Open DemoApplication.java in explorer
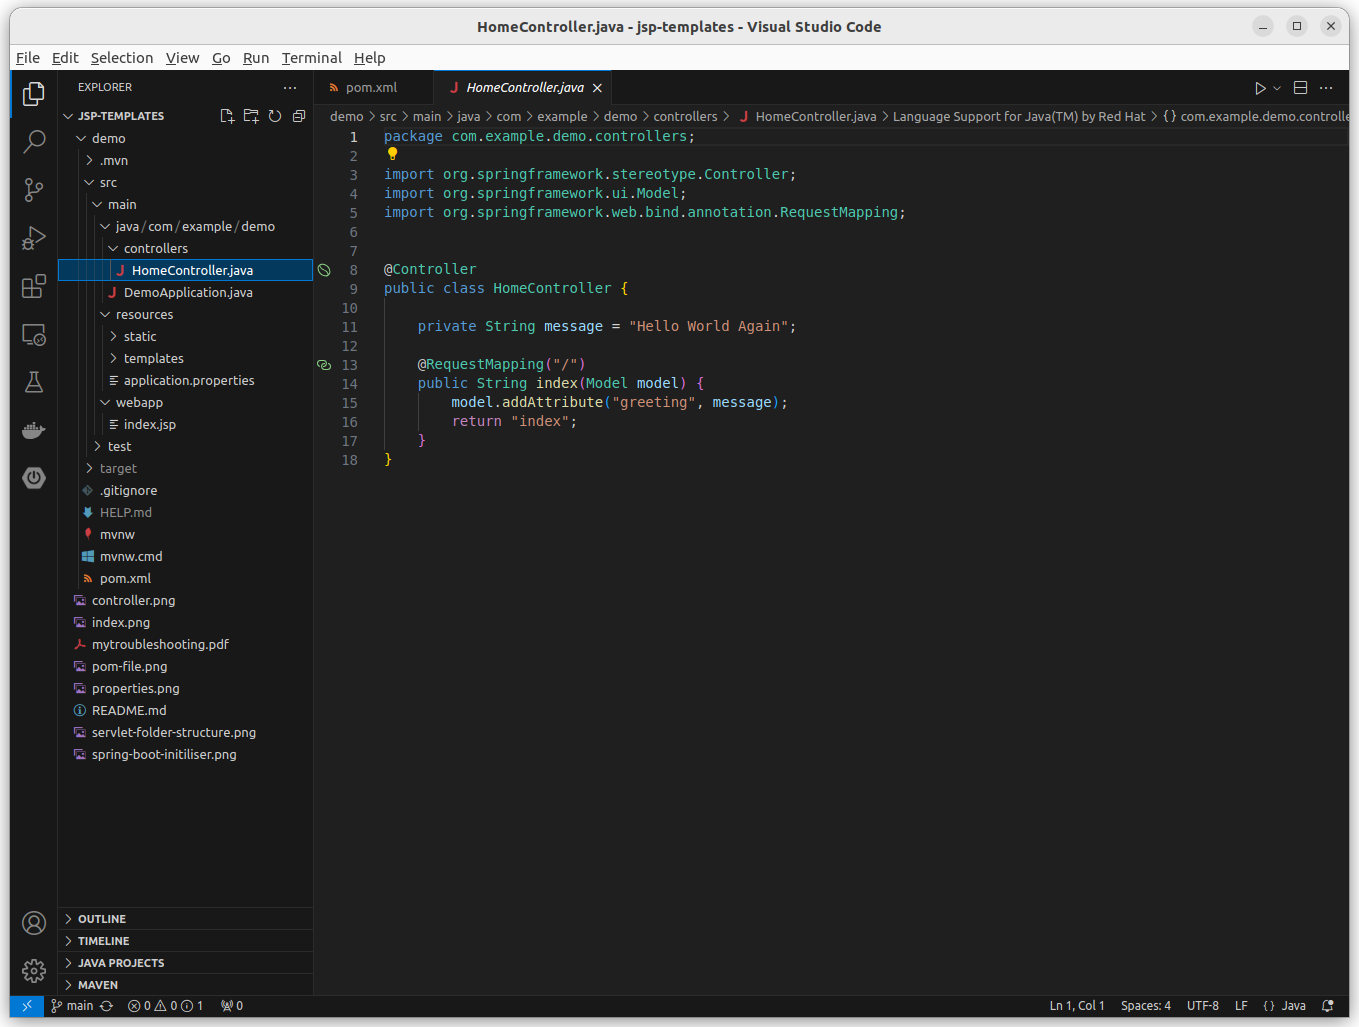This screenshot has height=1027, width=1359. pyautogui.click(x=188, y=292)
